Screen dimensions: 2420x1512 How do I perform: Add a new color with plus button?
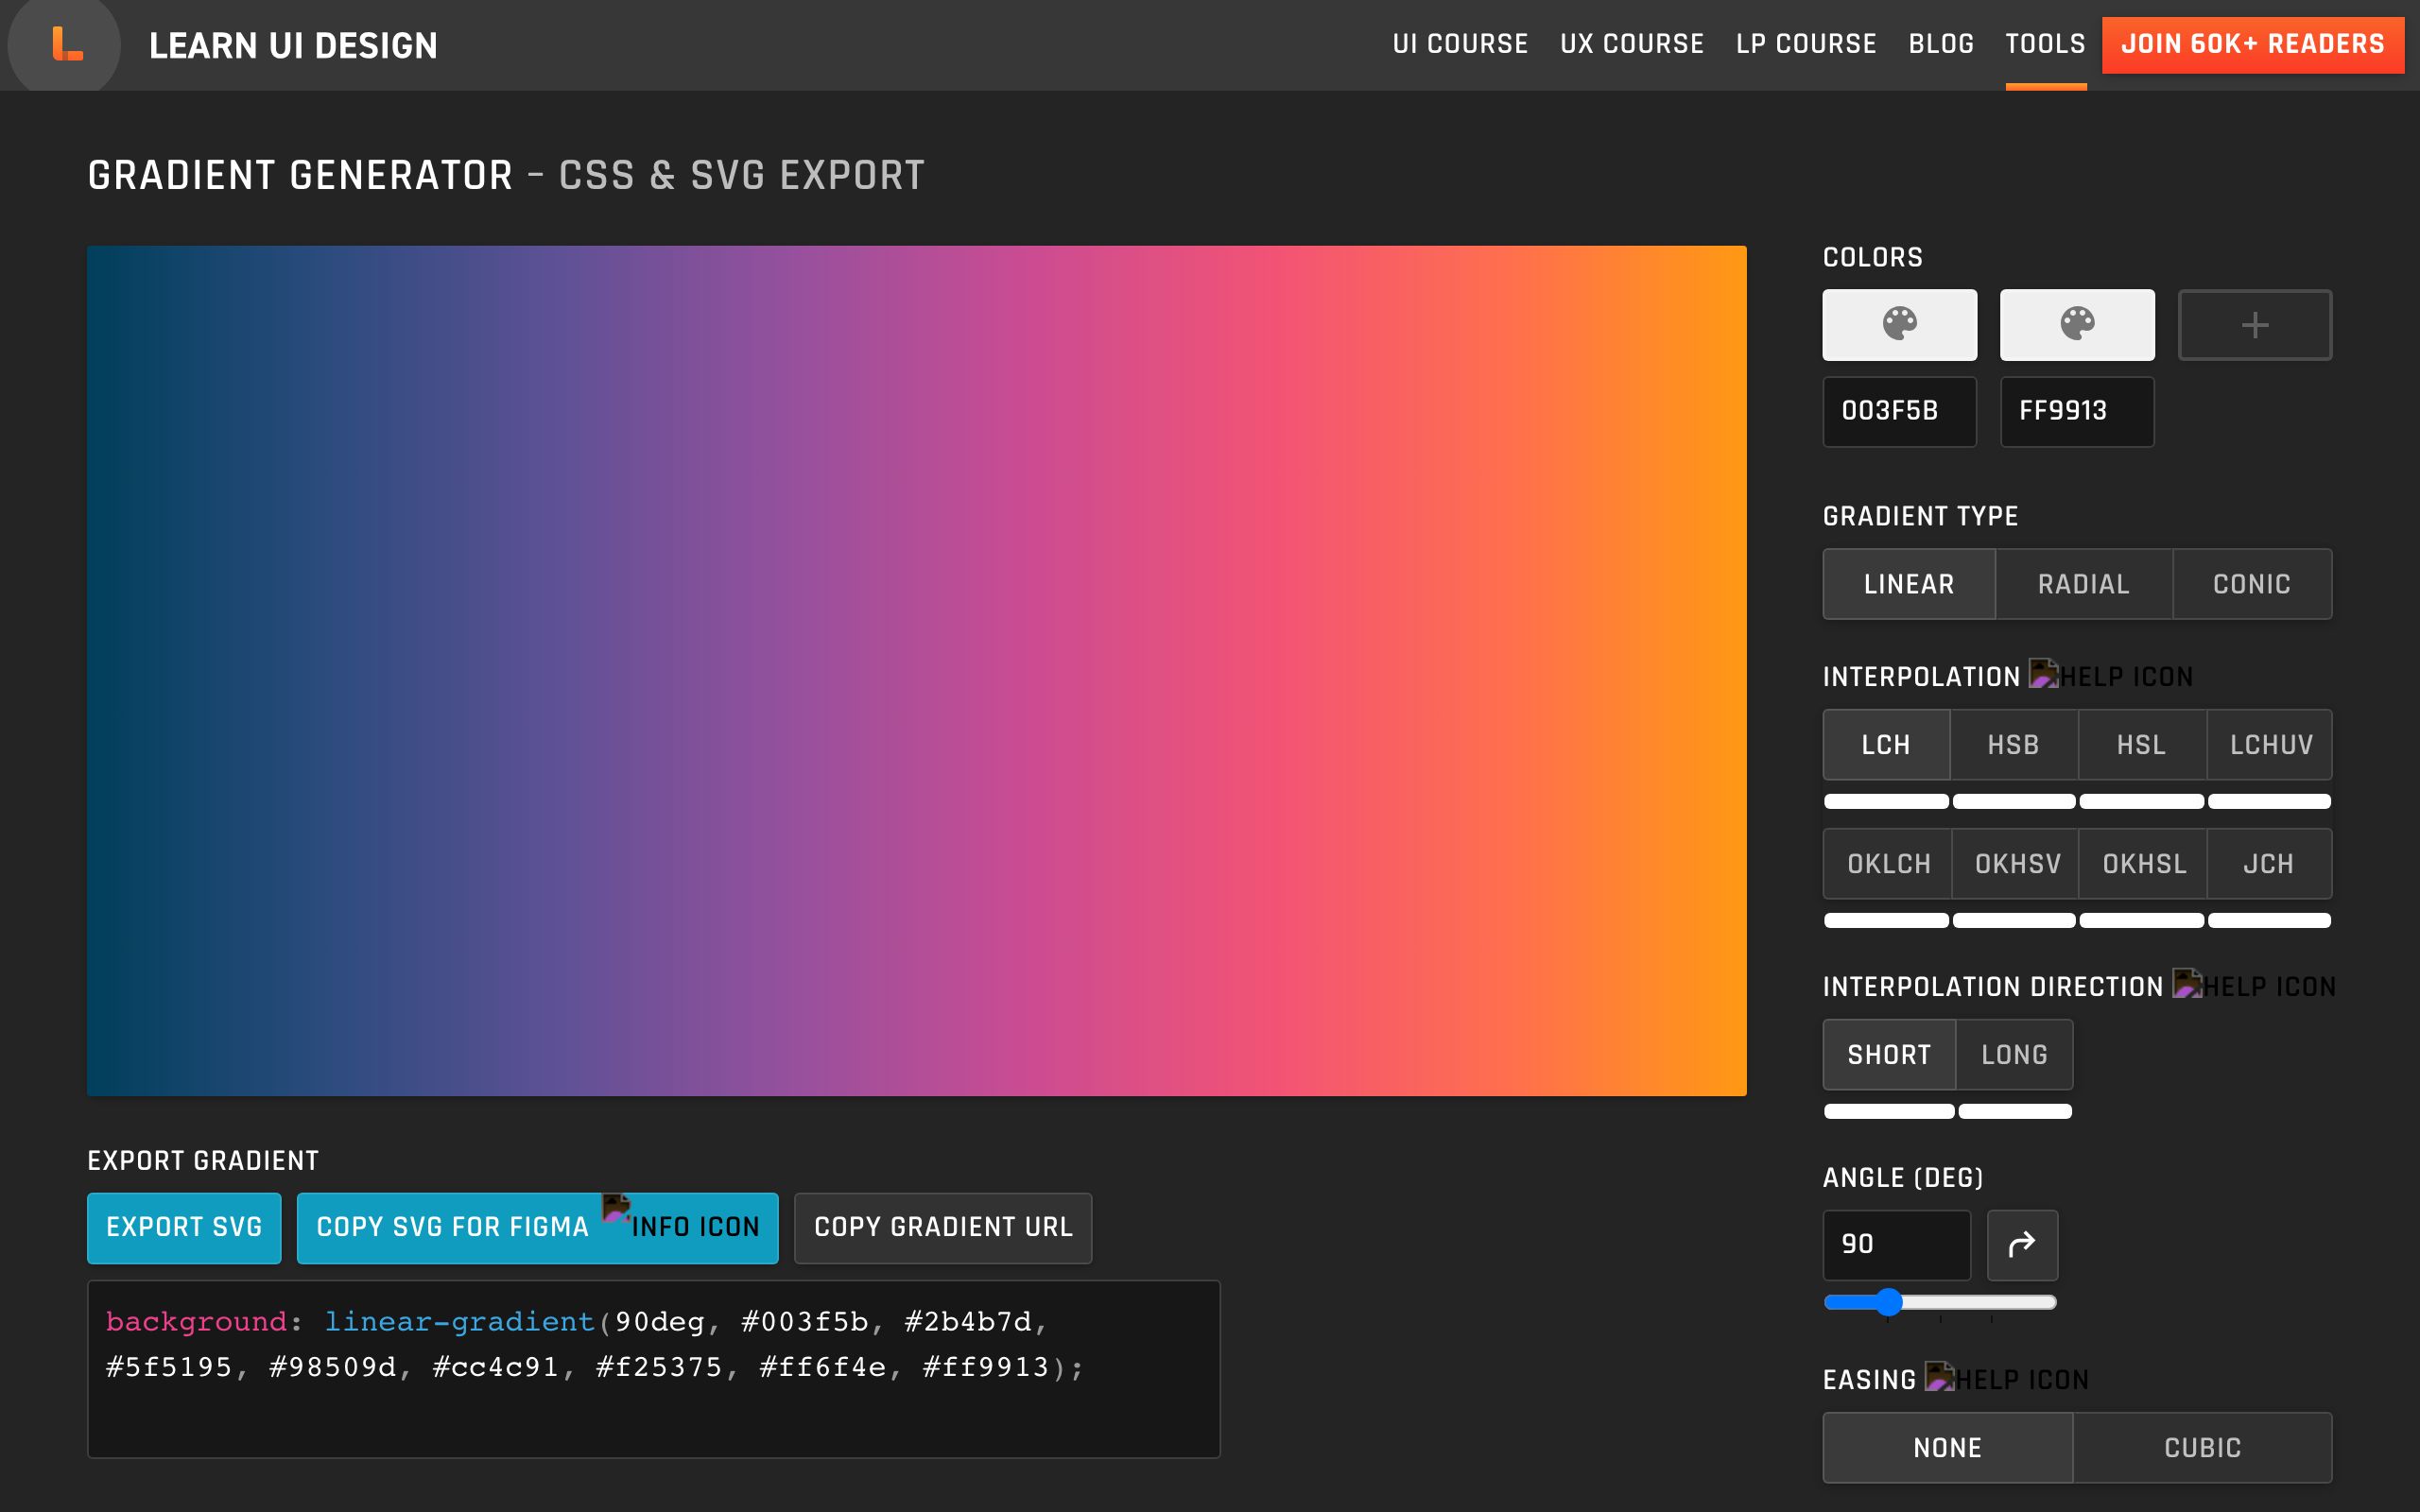click(x=2254, y=324)
